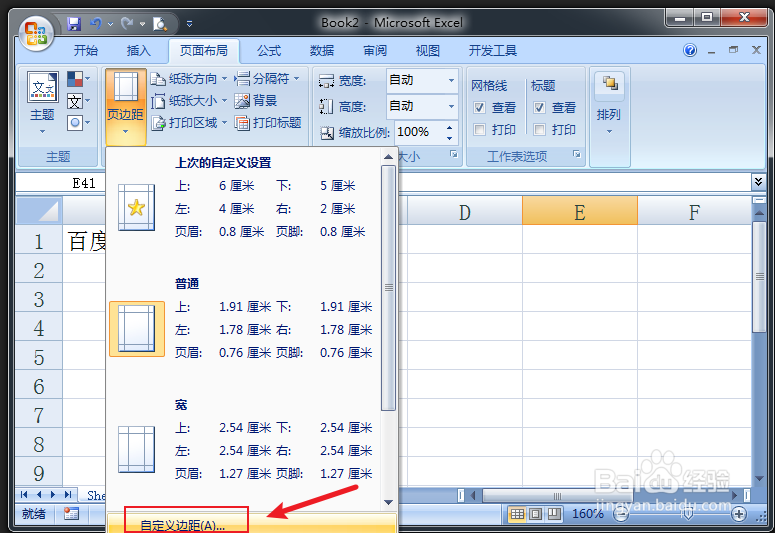Select 上次的自定义设置 margin preset
The image size is (775, 533).
tap(244, 208)
